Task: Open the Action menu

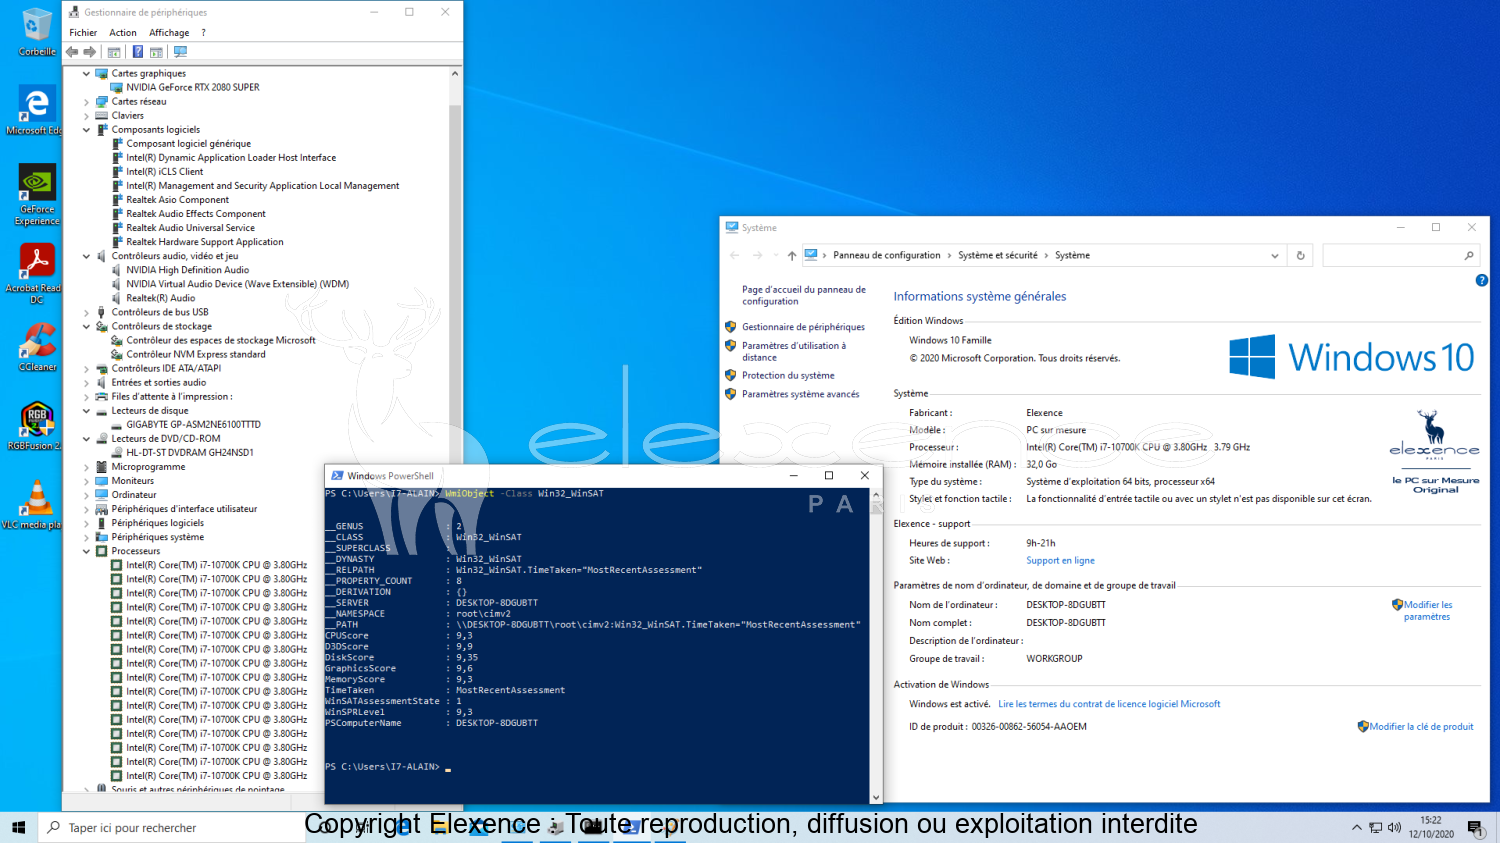Action: [x=123, y=33]
